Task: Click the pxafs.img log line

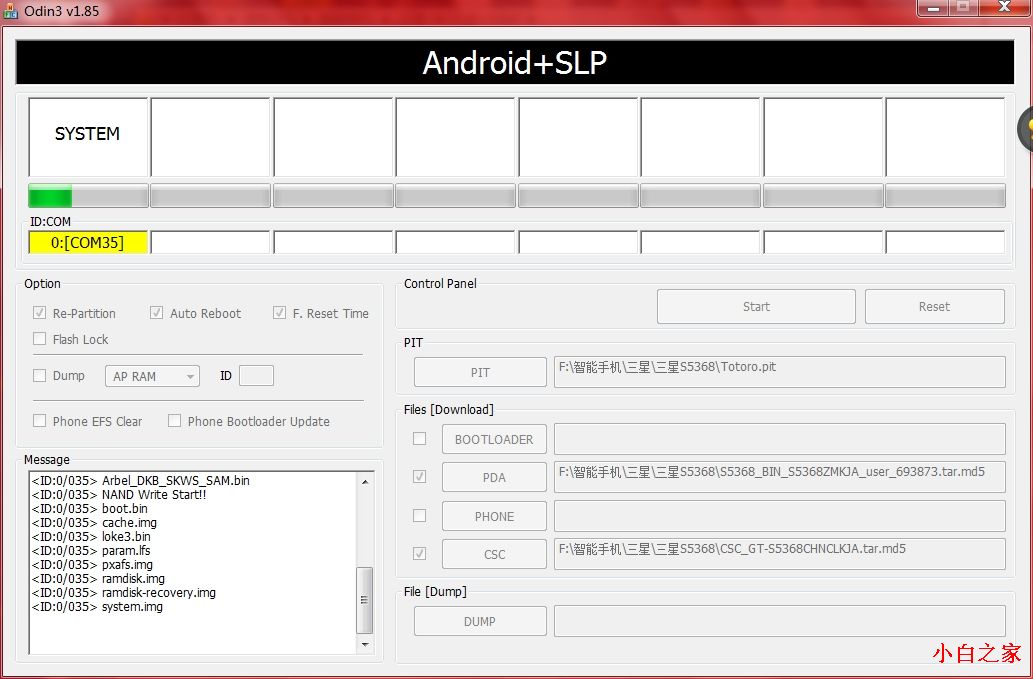Action: click(x=92, y=564)
